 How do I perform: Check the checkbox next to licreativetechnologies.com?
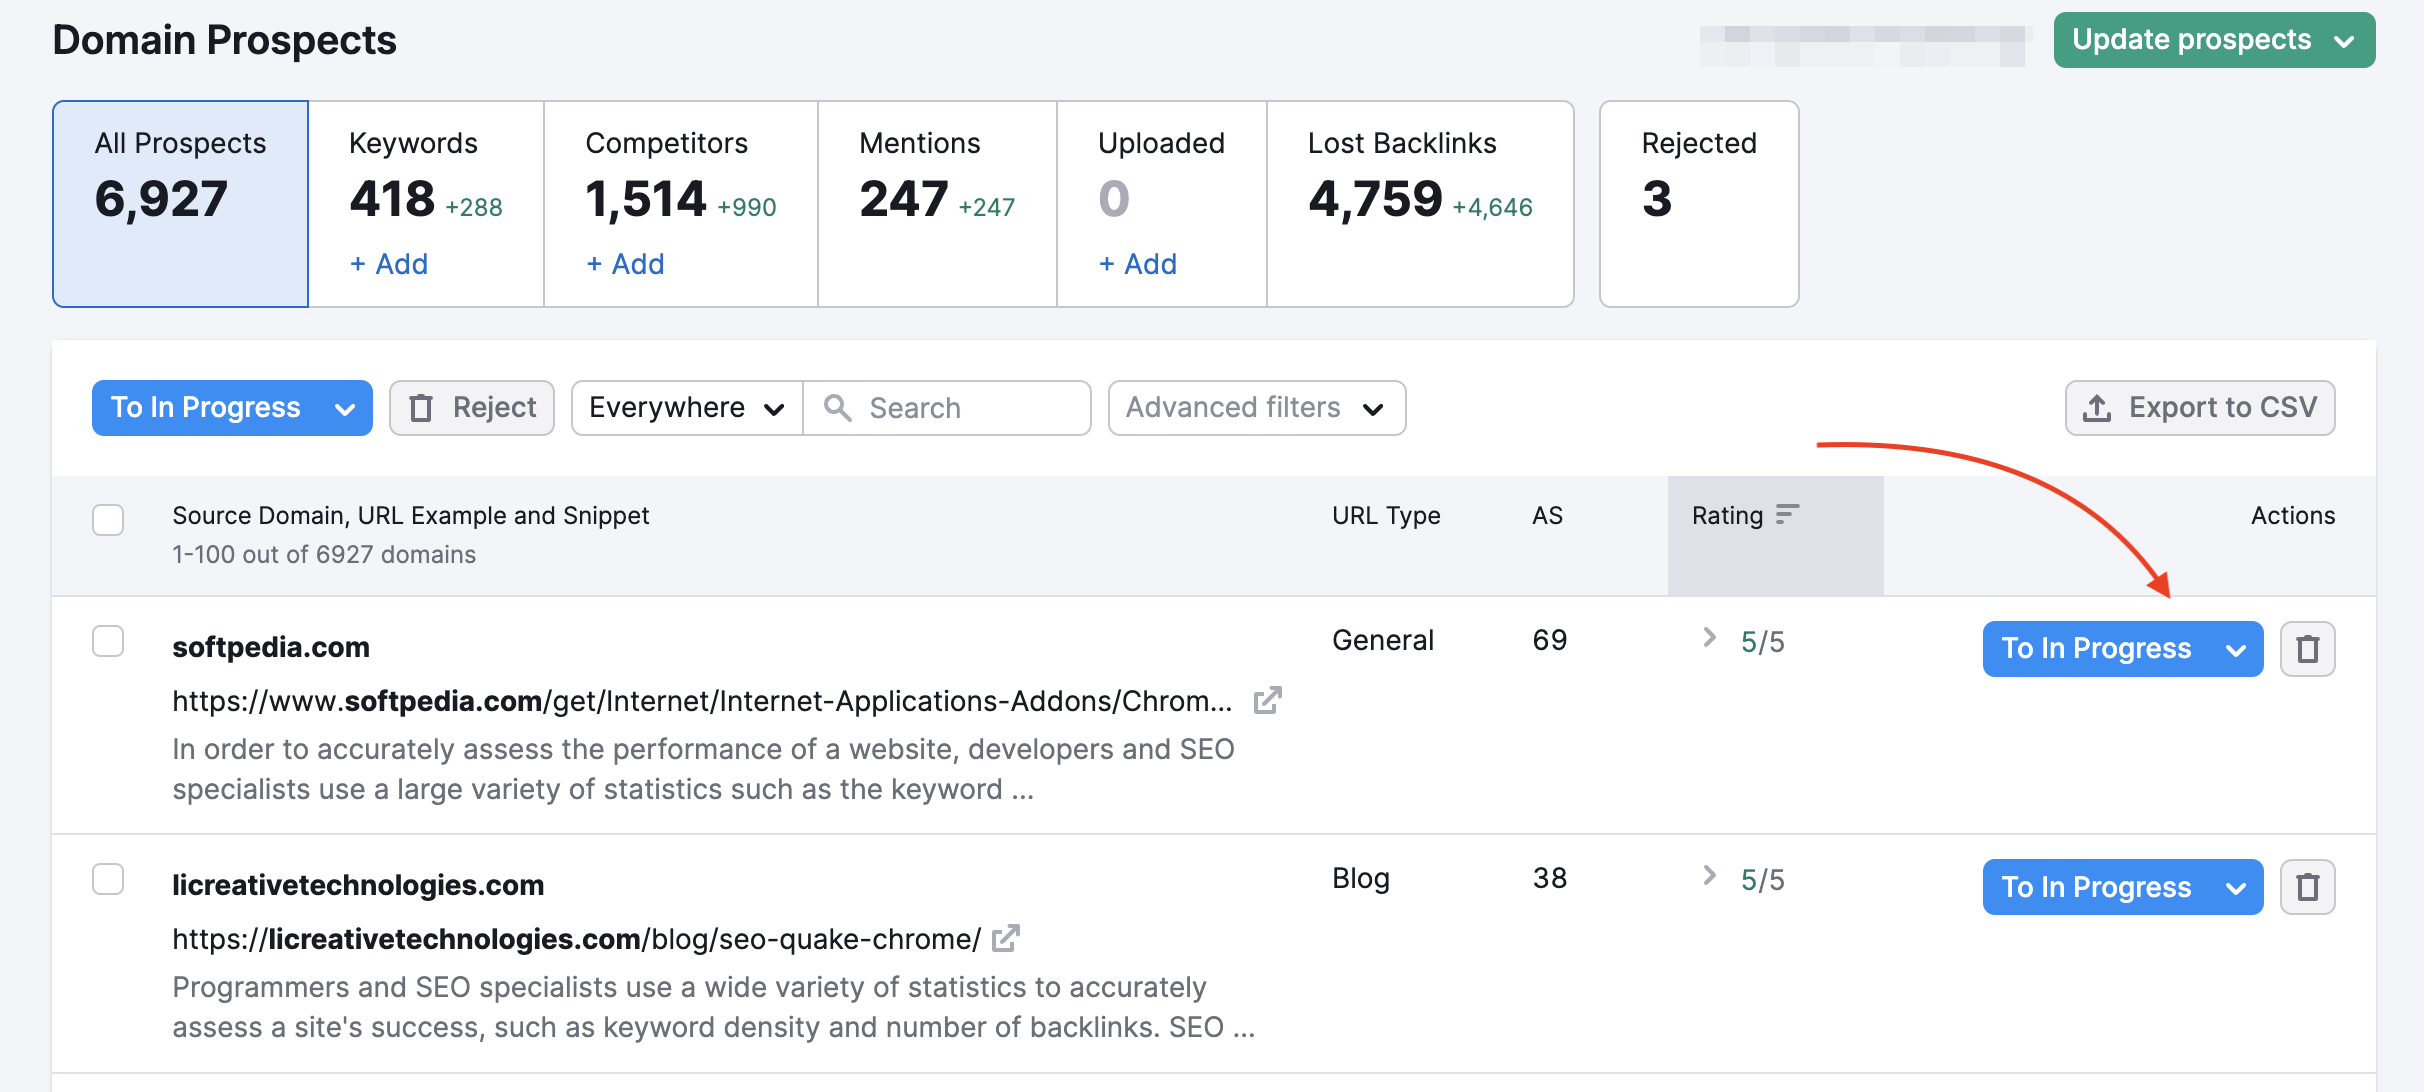pos(108,879)
